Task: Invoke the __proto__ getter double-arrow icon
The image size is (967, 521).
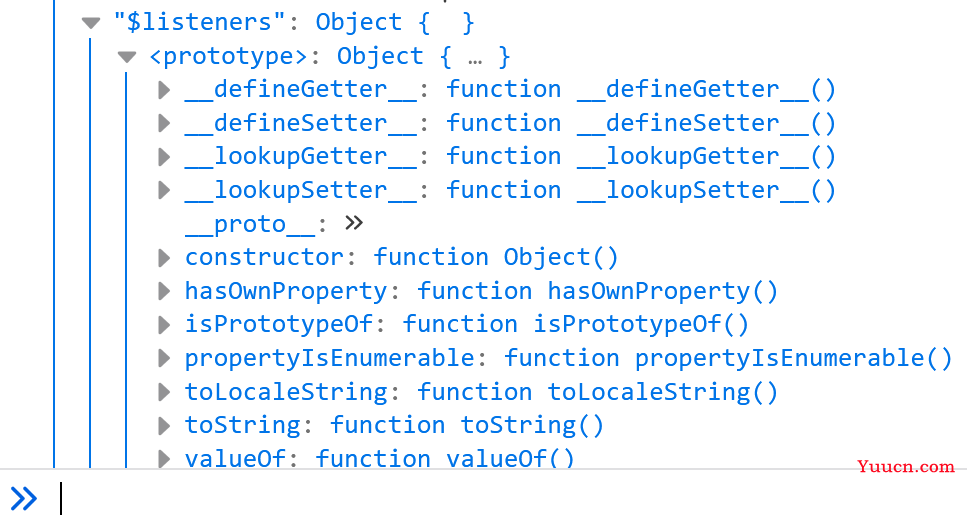Action: click(x=354, y=223)
